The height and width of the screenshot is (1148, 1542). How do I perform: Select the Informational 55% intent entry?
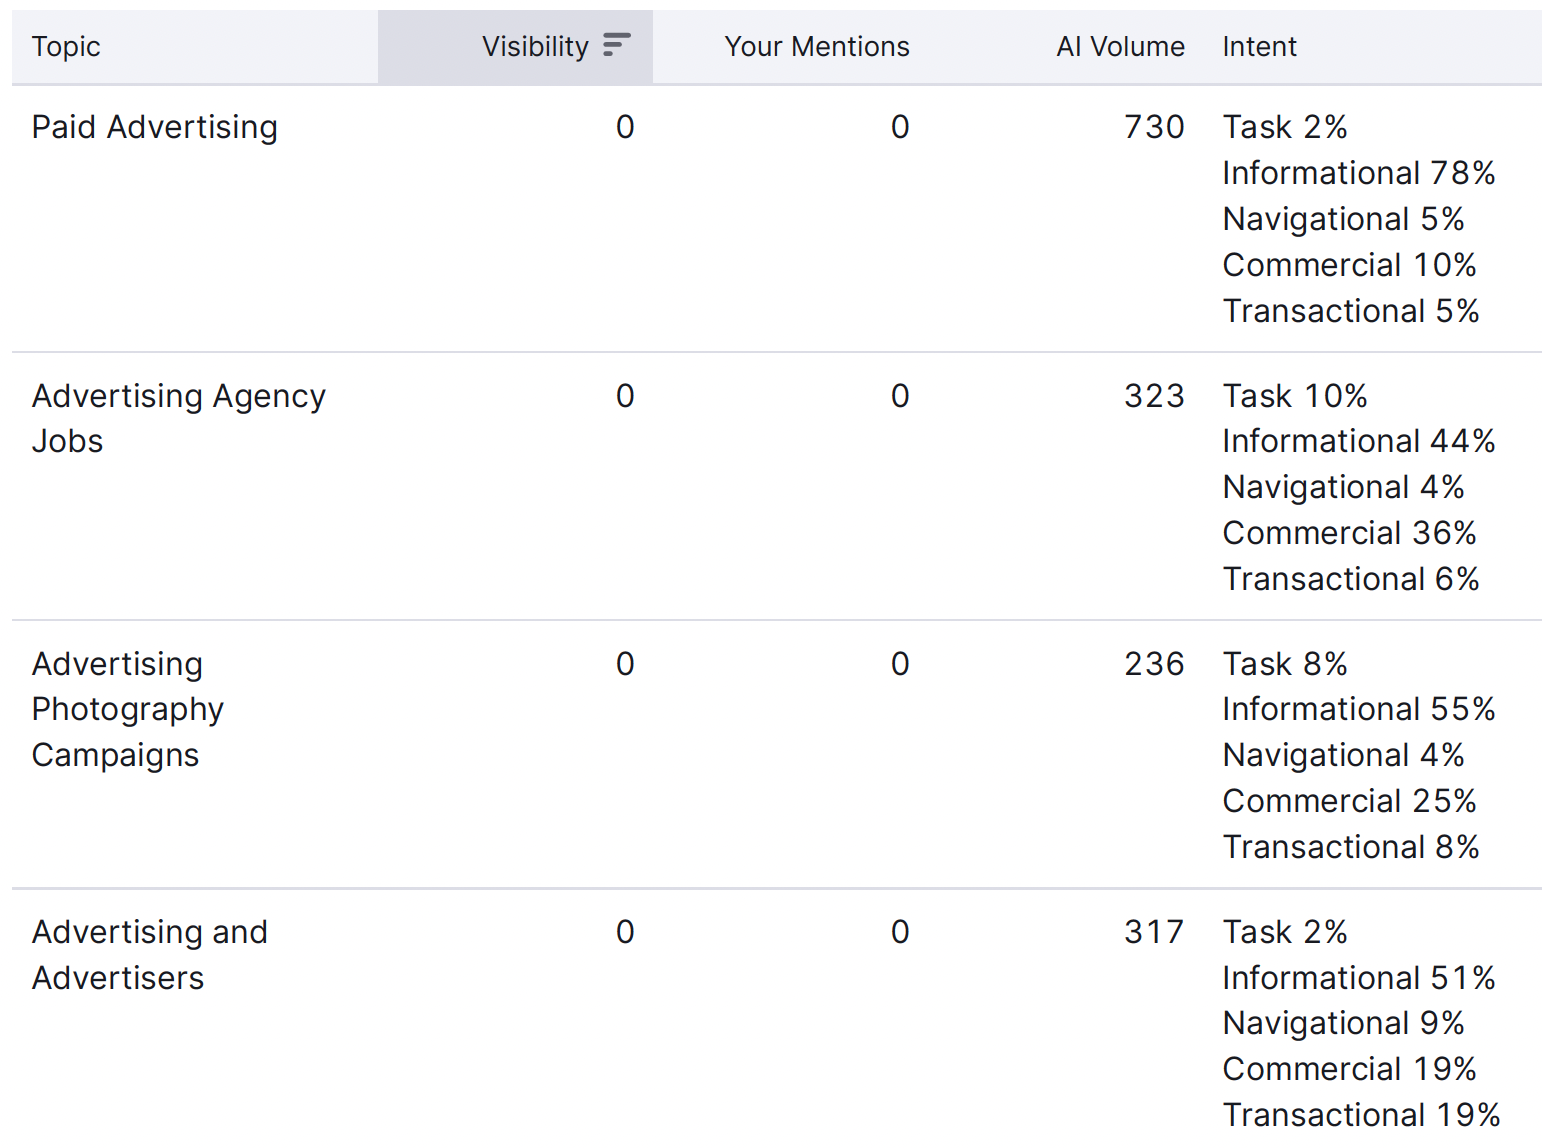pyautogui.click(x=1358, y=709)
